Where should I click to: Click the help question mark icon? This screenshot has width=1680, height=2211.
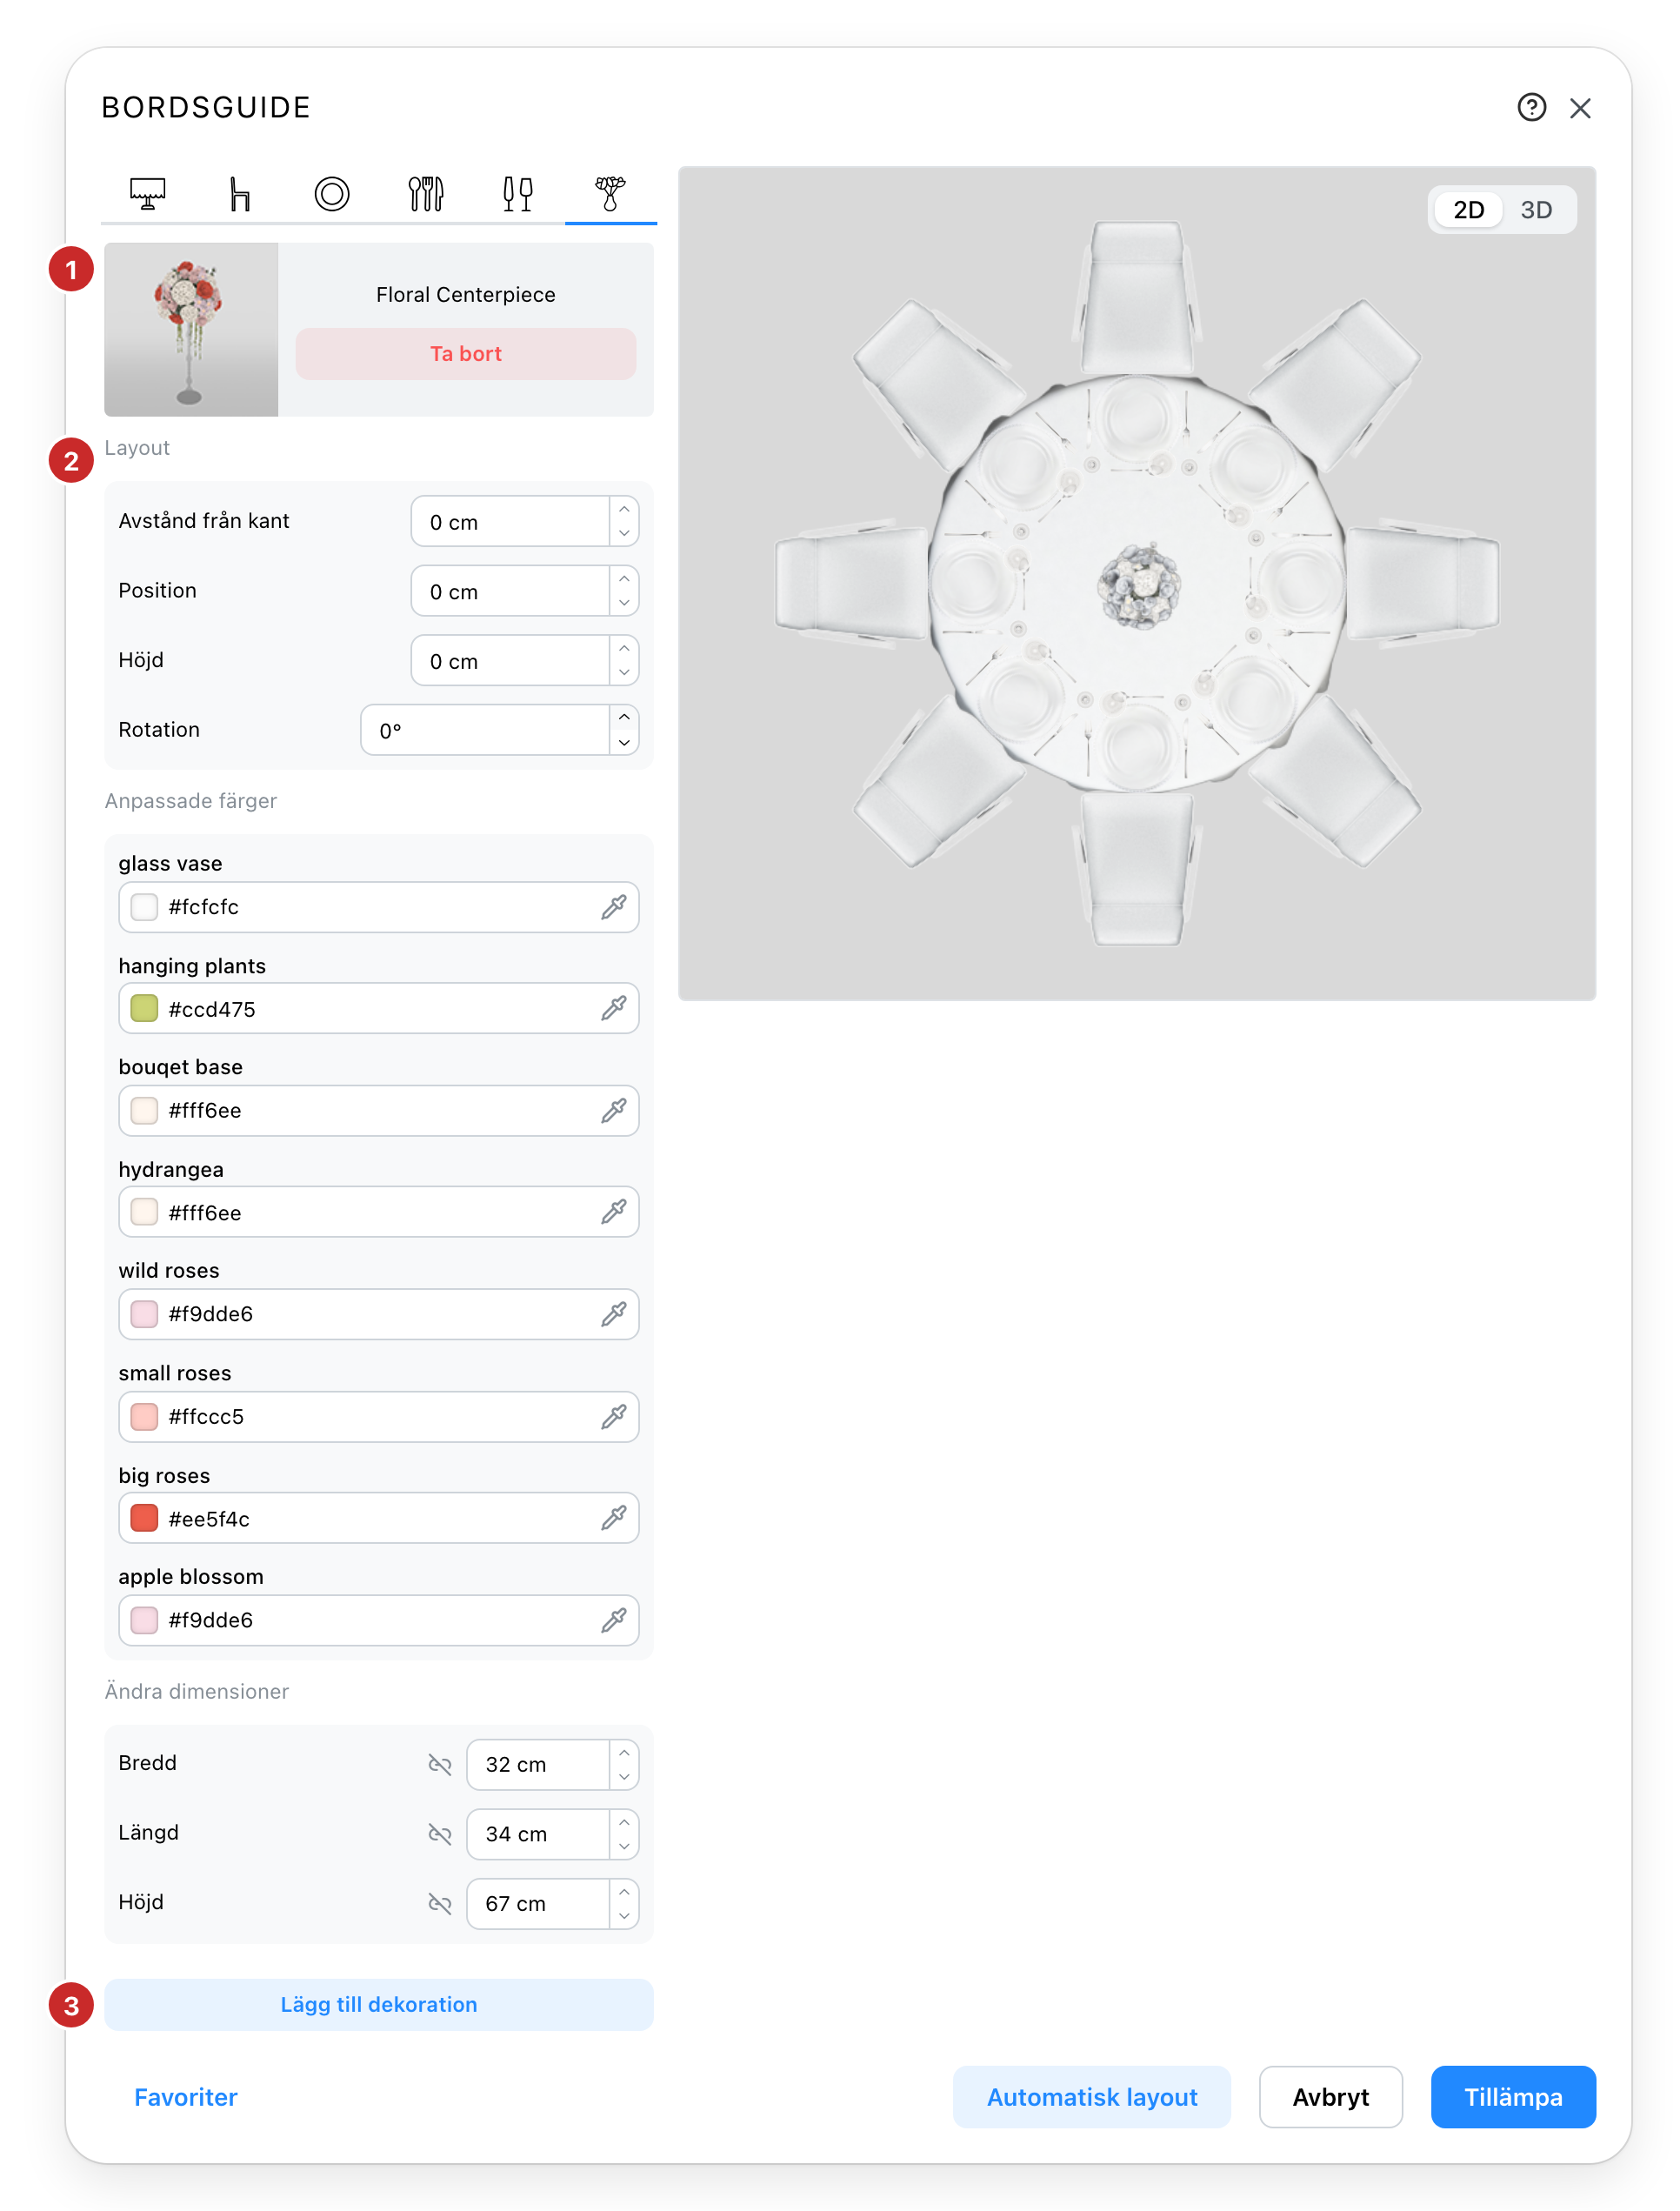pyautogui.click(x=1531, y=107)
